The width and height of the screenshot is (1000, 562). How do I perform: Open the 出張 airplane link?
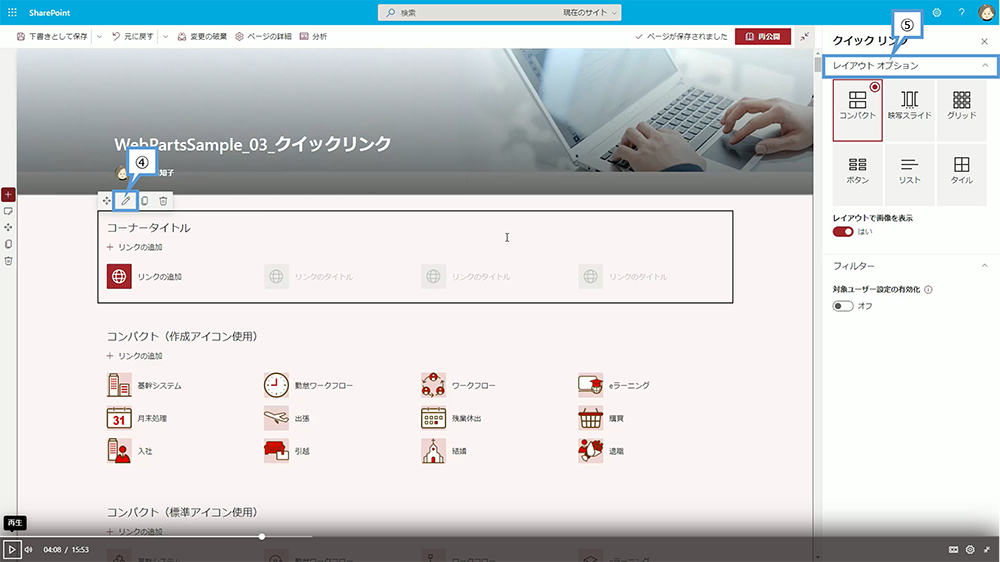[287, 418]
